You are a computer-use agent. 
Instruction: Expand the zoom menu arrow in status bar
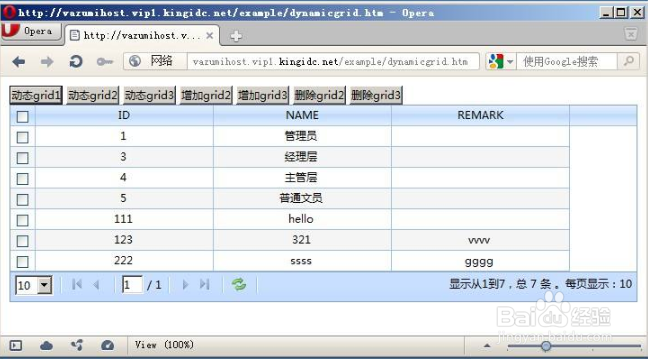click(x=487, y=346)
